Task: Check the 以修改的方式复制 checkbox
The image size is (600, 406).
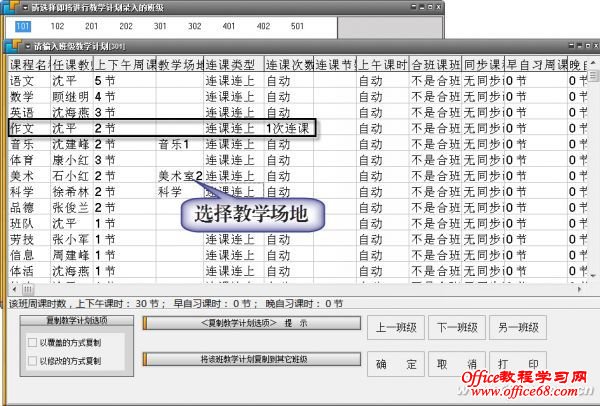Action: click(33, 361)
